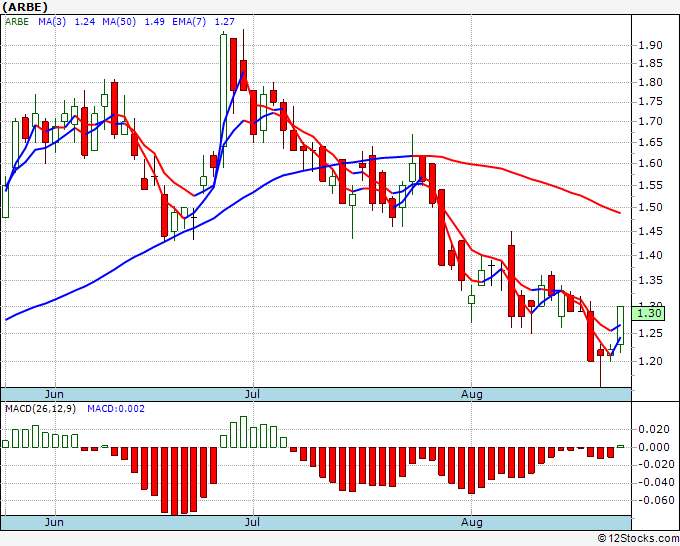Image resolution: width=680 pixels, height=546 pixels.
Task: Click the MACD(26,12,9) indicator label
Action: coord(40,409)
